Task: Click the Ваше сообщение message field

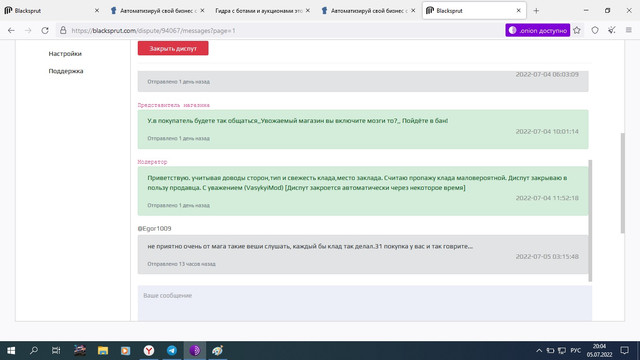Action: click(364, 303)
